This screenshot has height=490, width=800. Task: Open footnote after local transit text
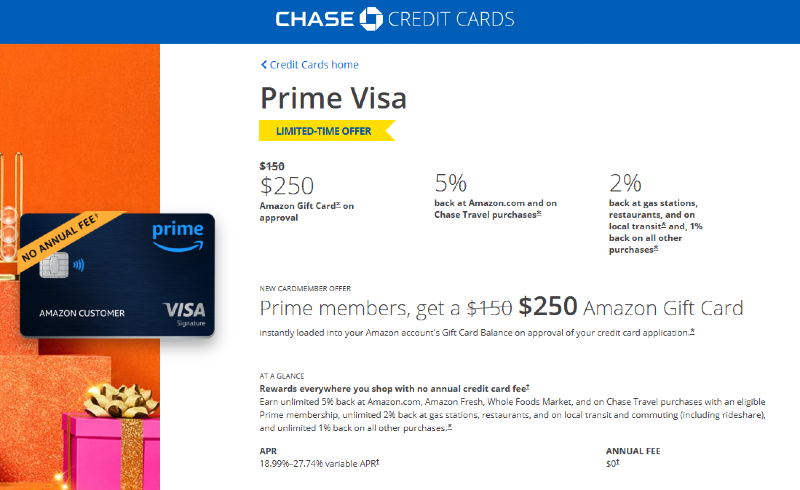(664, 225)
